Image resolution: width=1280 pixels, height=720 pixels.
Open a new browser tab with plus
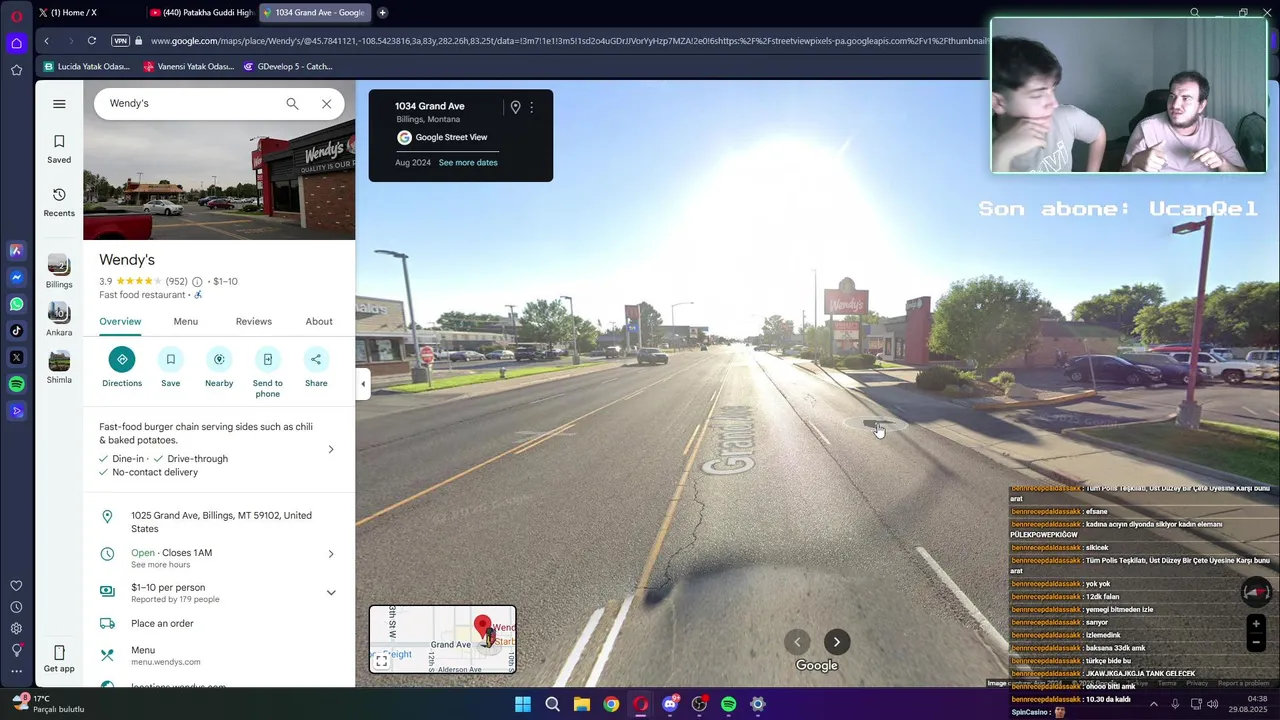click(x=382, y=13)
